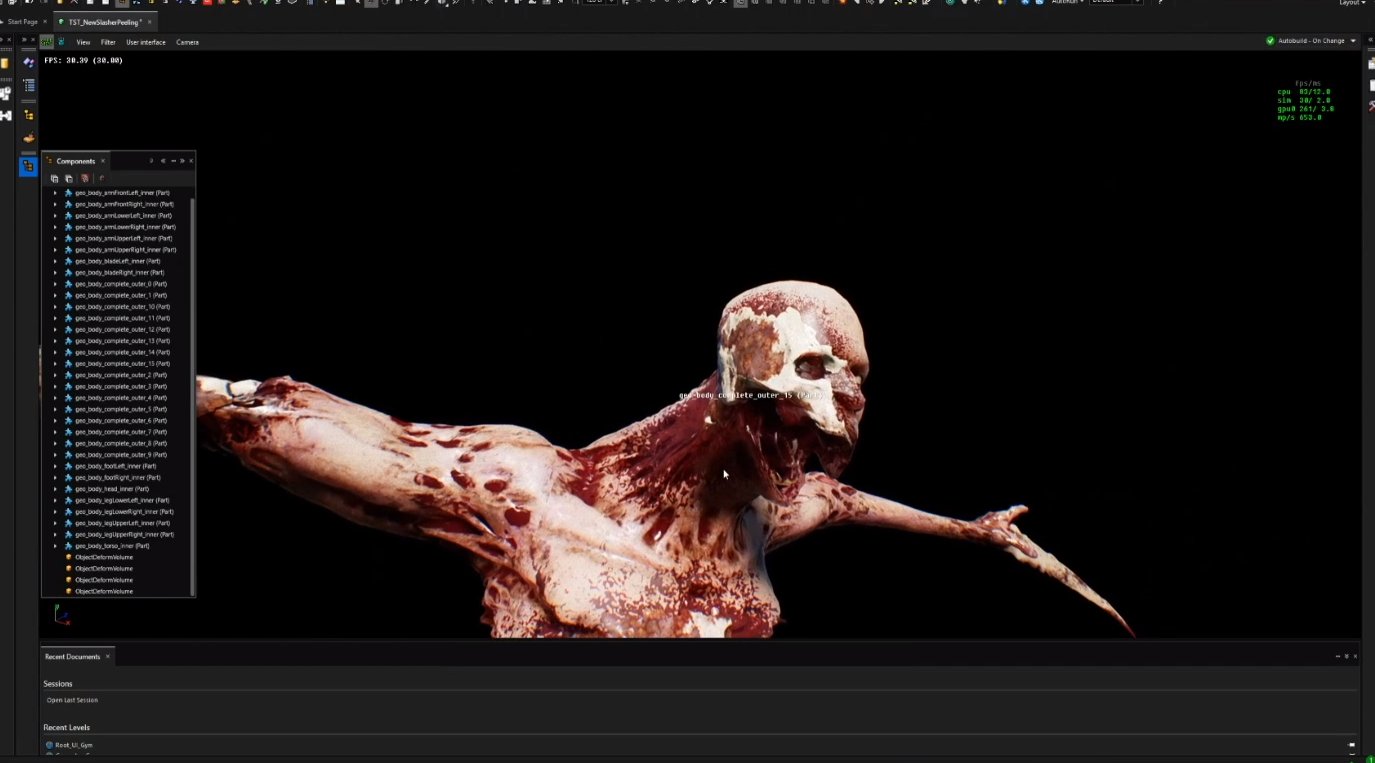
Task: Click the yellow hierarchy icon in the sidebar
Action: pos(29,115)
